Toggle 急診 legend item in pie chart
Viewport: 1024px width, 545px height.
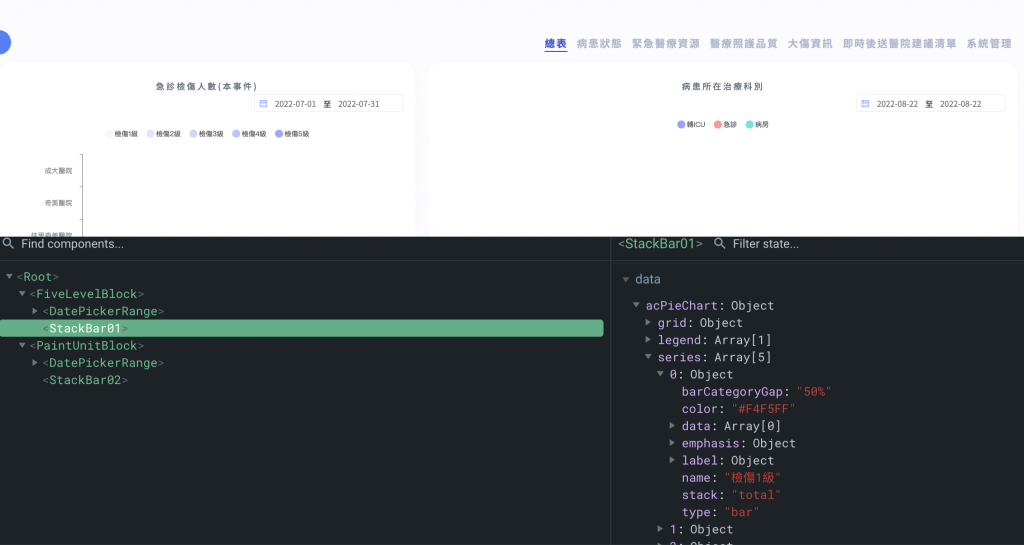(726, 125)
